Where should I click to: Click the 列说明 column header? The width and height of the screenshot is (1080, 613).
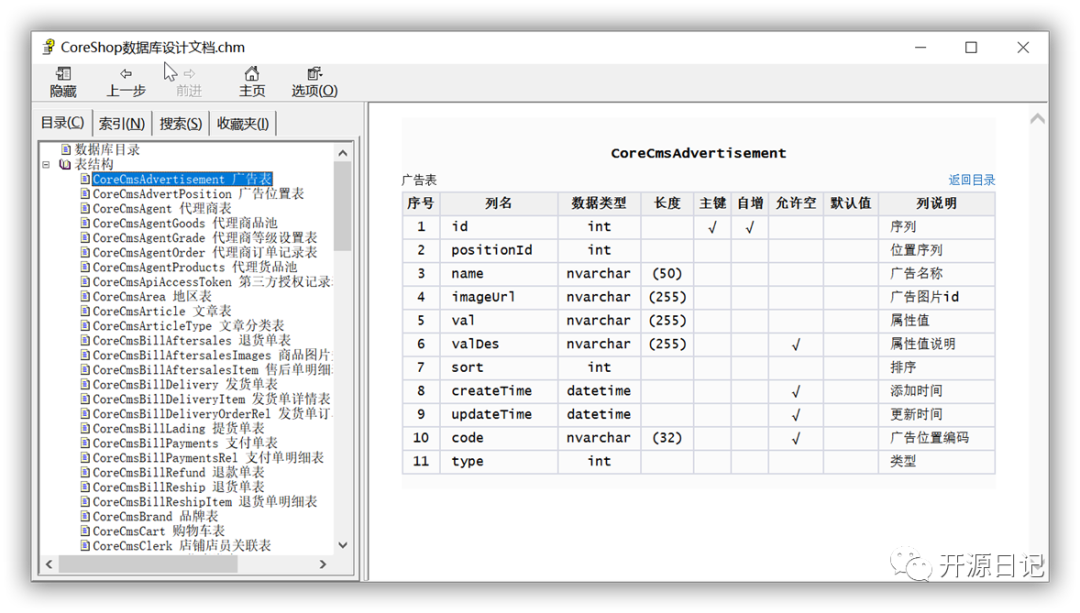coord(937,203)
